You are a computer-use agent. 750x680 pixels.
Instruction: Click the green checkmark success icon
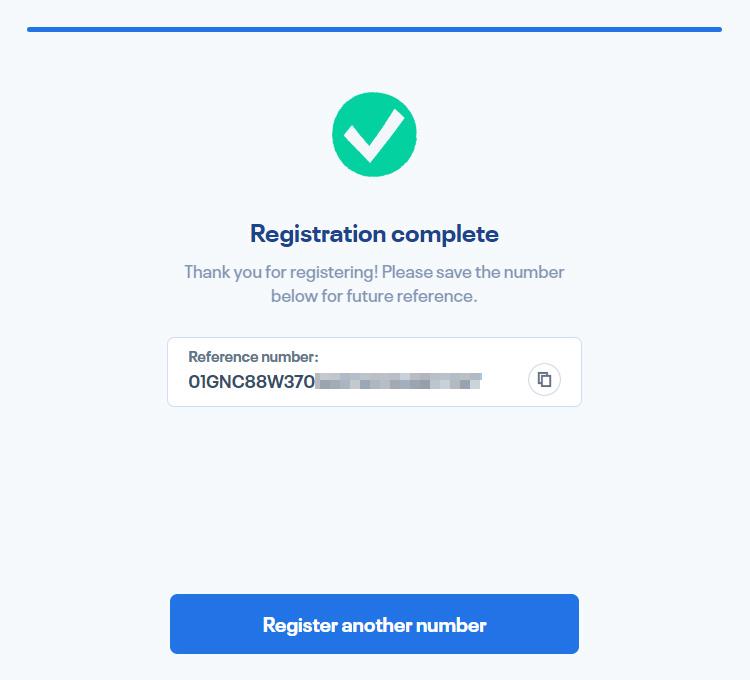374,135
